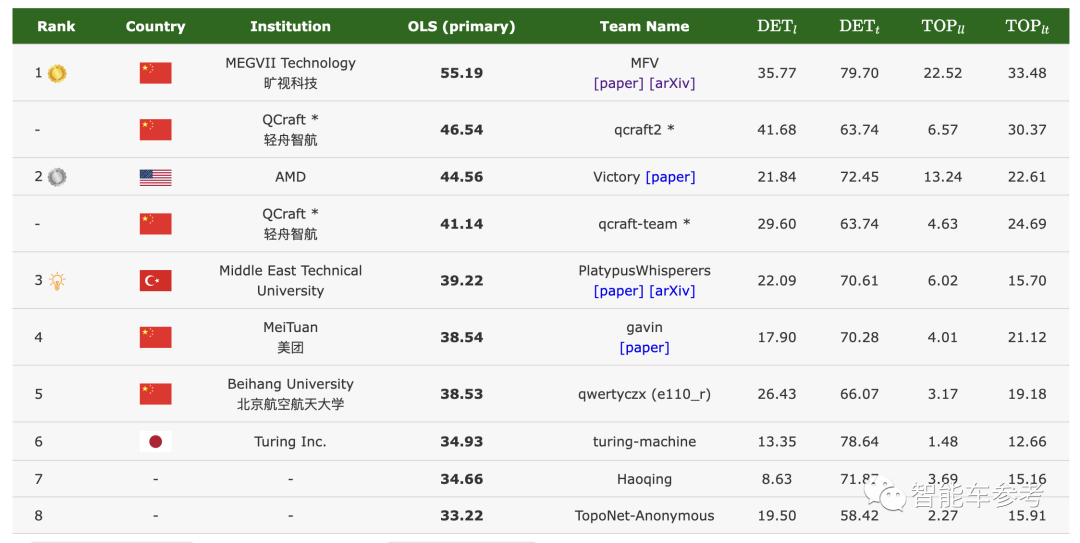
Task: Click the lightbulb icon at rank 3
Action: (x=57, y=280)
